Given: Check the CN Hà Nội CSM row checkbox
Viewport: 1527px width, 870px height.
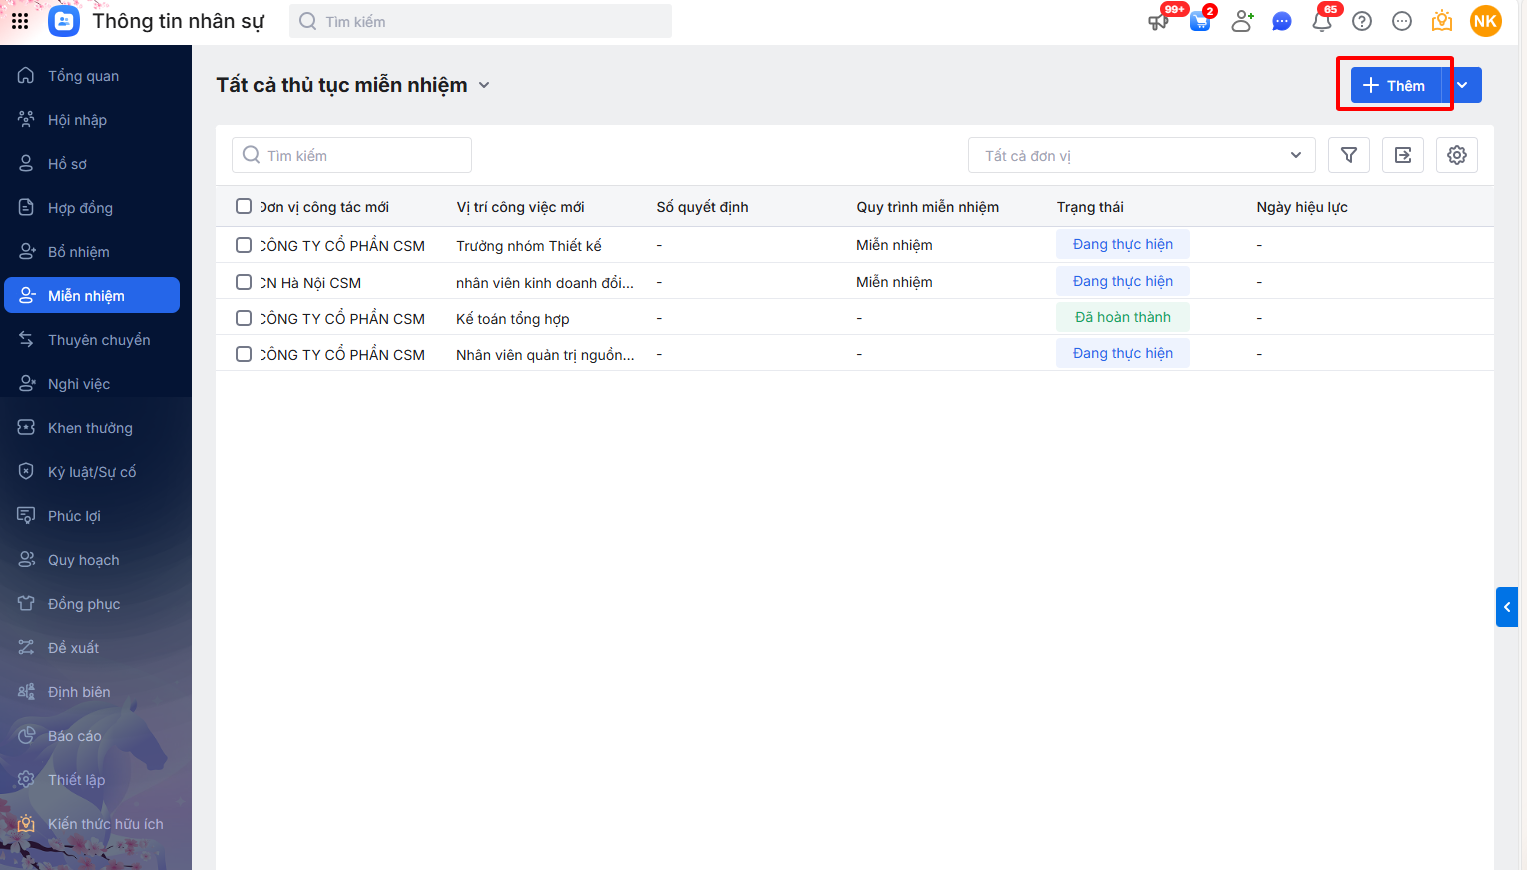Looking at the screenshot, I should tap(244, 282).
